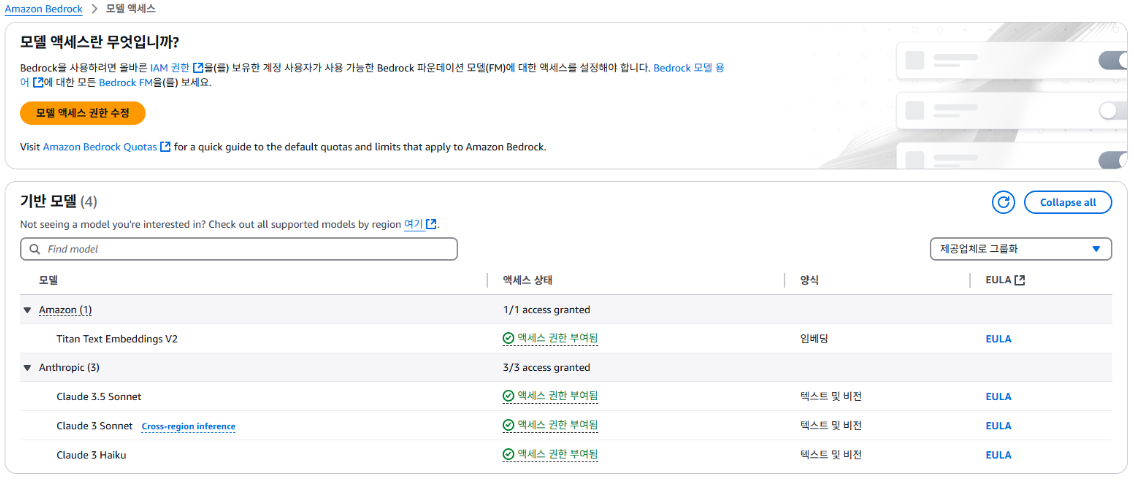The height and width of the screenshot is (481, 1134).
Task: Toggle the middle switch in banner illustration
Action: click(1112, 111)
